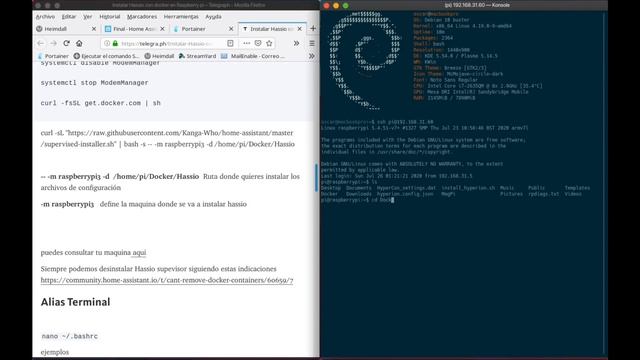The height and width of the screenshot is (360, 640).
Task: Open the Firefox home page
Action: pyautogui.click(x=79, y=43)
